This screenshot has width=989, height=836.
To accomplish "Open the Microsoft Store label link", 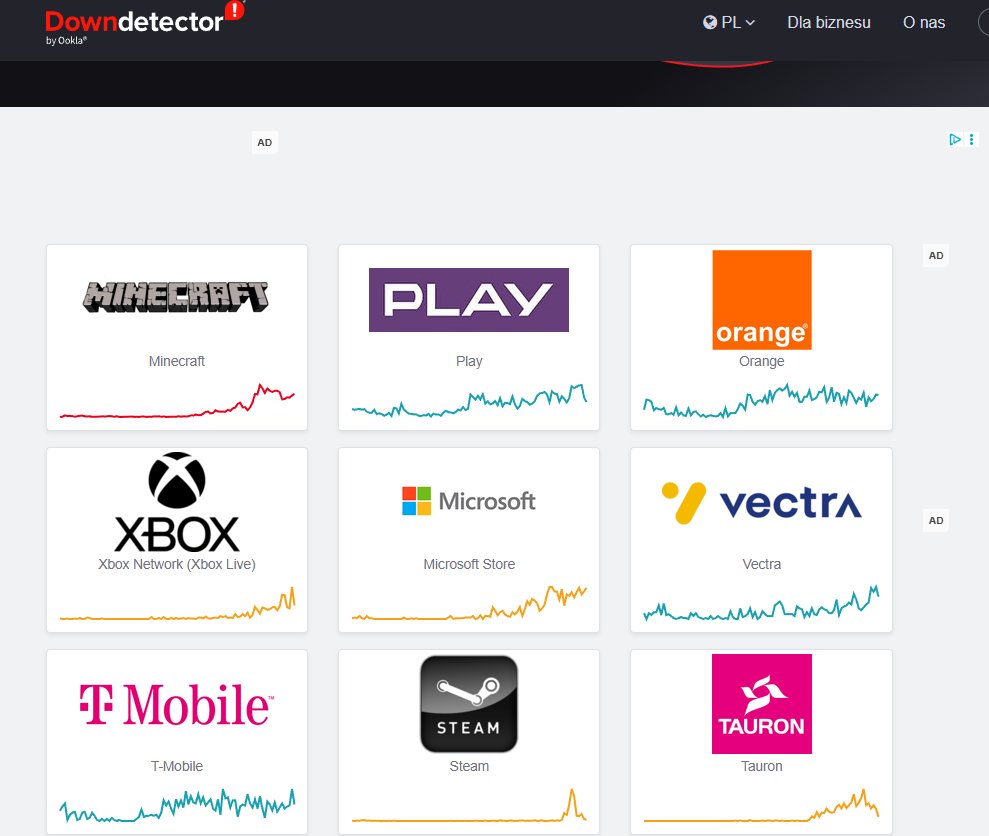I will (469, 564).
